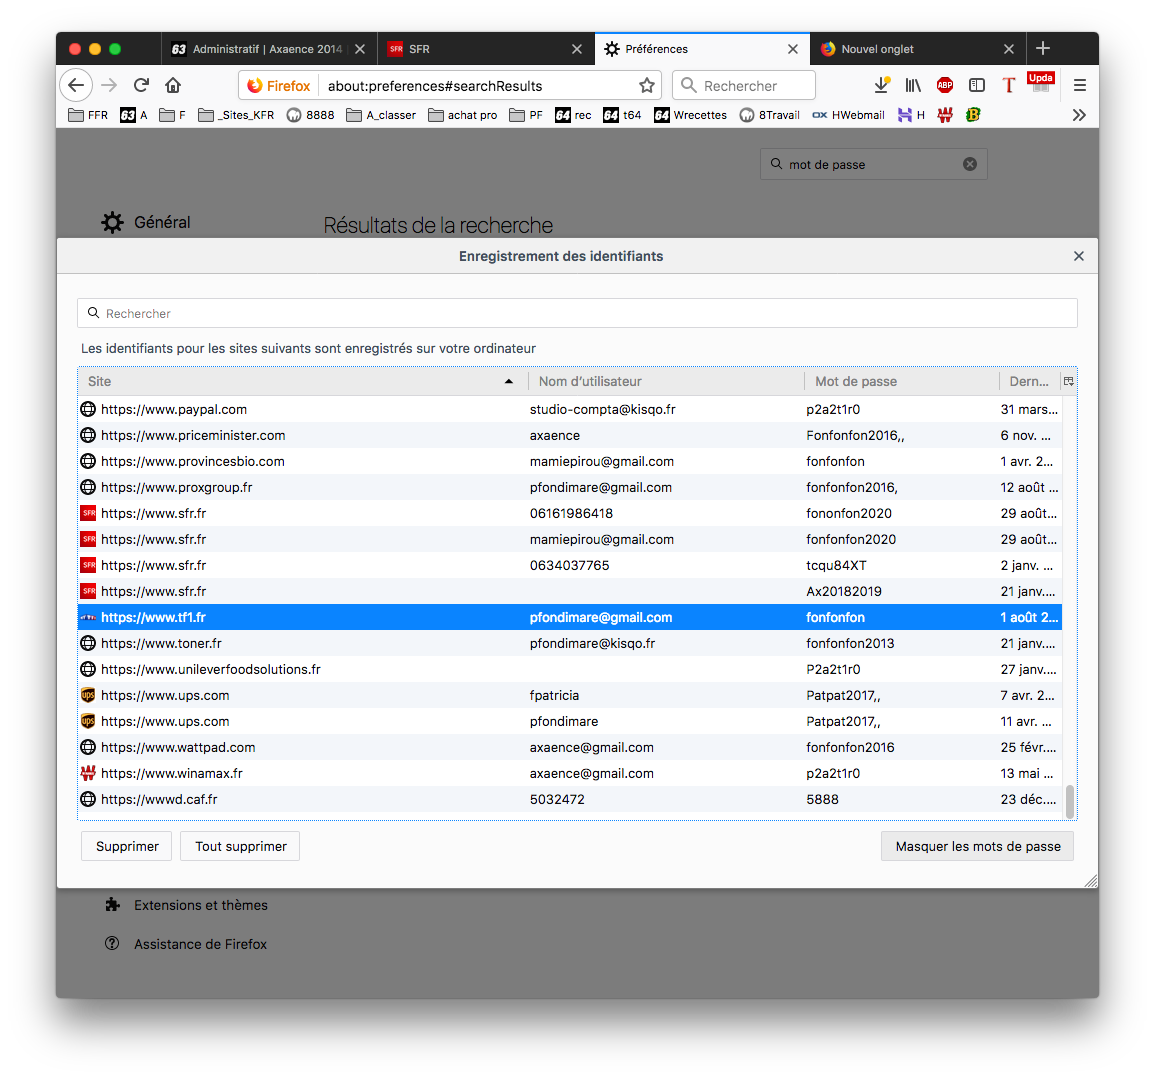Select the sfr.fr row with password tcqu84XT
The width and height of the screenshot is (1155, 1078).
(x=569, y=565)
